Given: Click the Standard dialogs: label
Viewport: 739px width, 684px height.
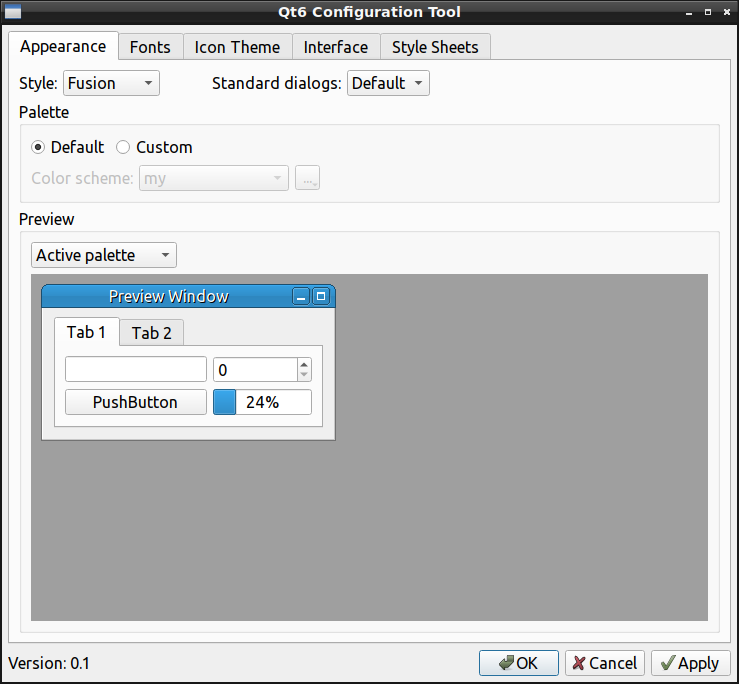Looking at the screenshot, I should [277, 83].
